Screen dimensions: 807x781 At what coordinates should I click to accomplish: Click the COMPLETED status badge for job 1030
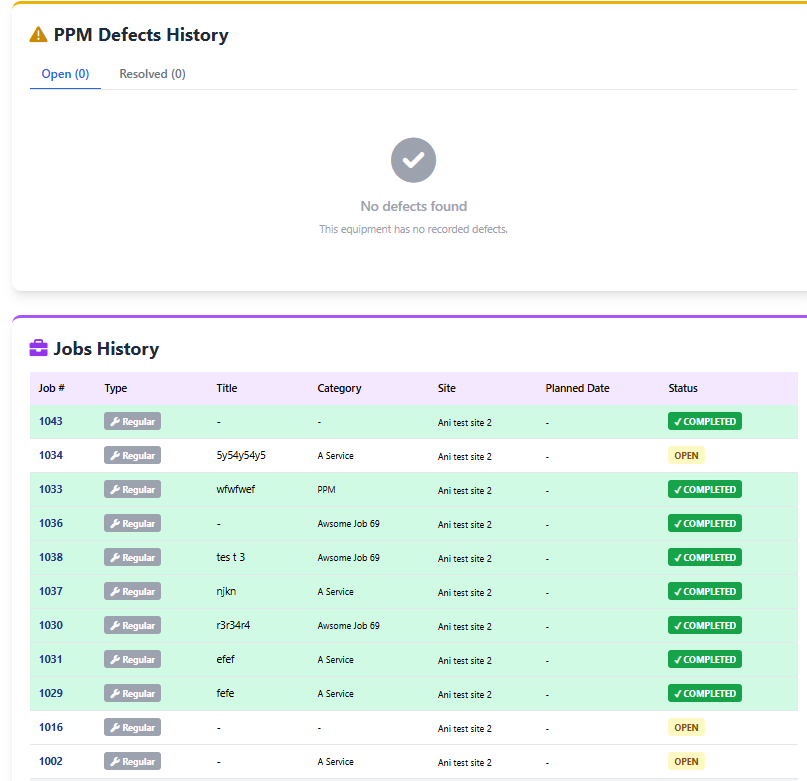(x=705, y=625)
